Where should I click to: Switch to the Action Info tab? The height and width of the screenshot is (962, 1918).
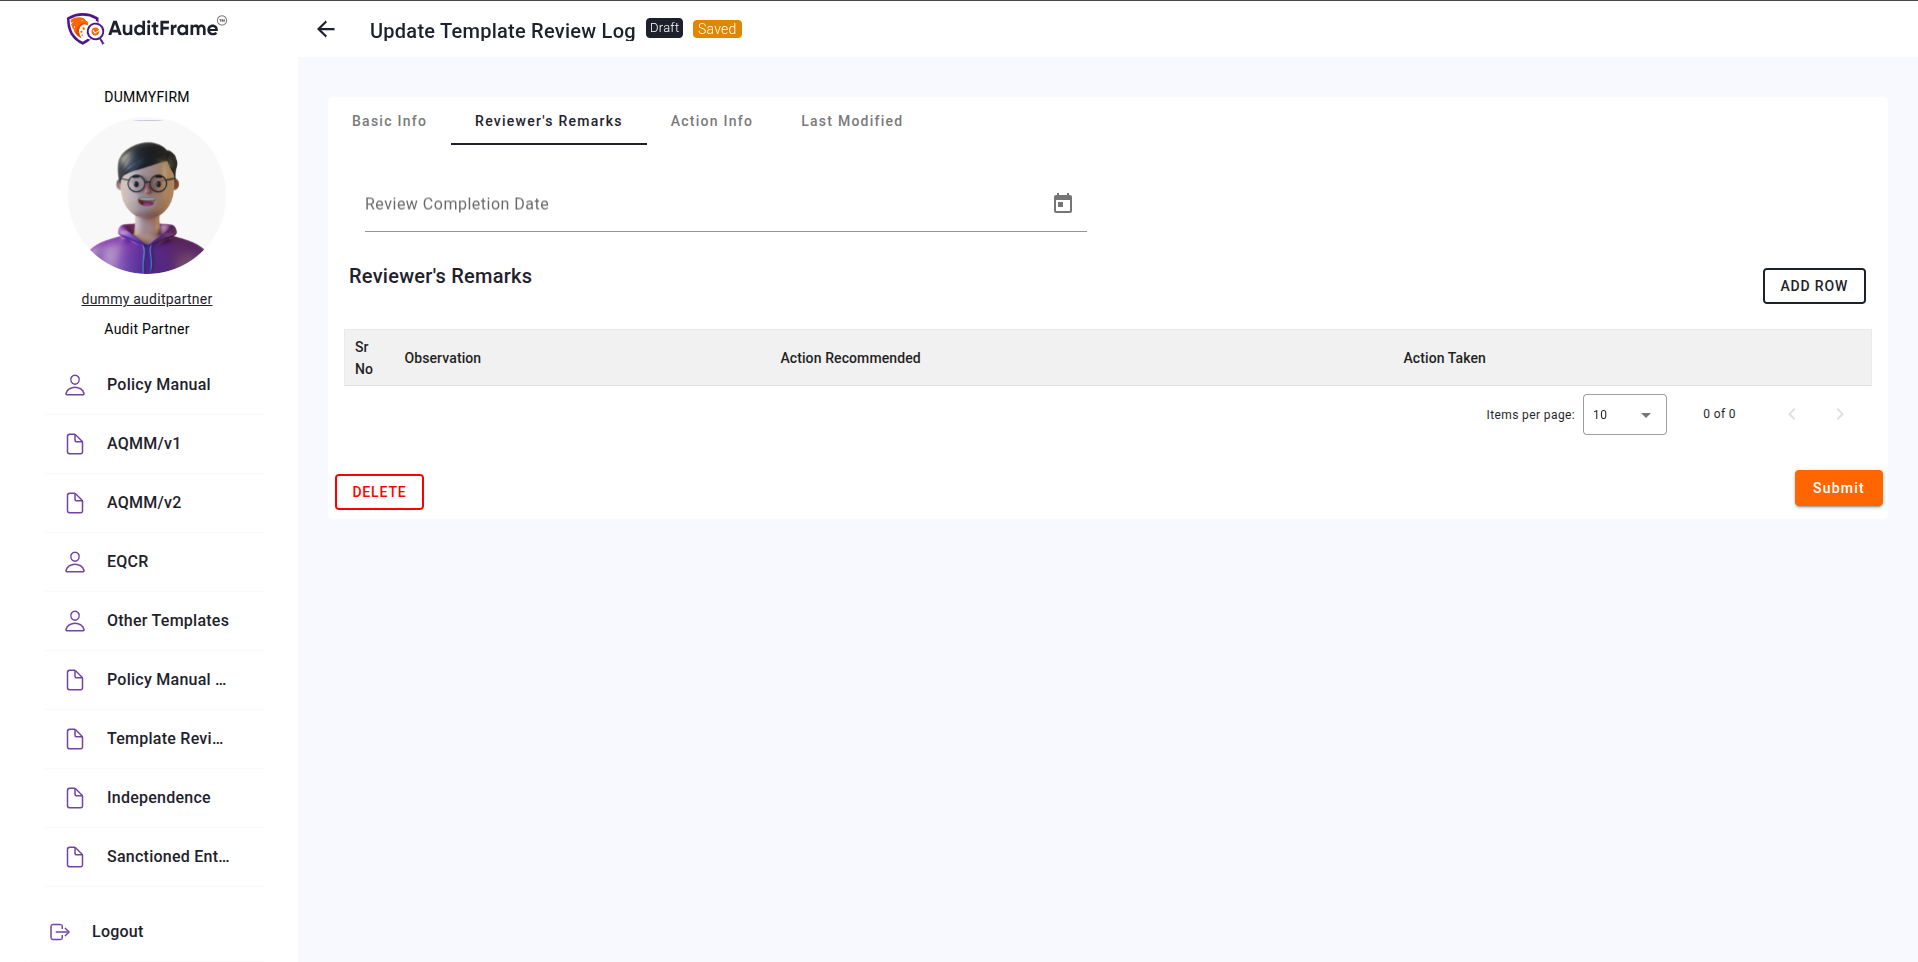click(x=711, y=121)
